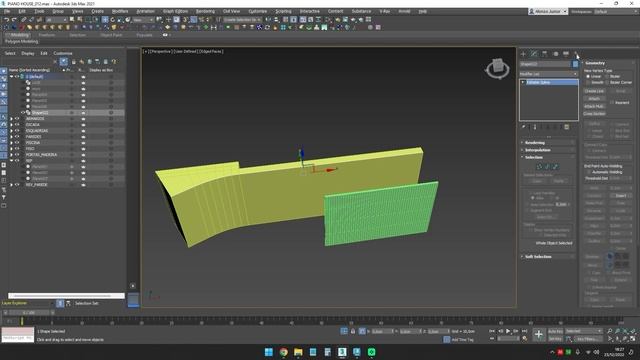The width and height of the screenshot is (640, 360).
Task: Collapse the REF layer
Action: [11, 161]
